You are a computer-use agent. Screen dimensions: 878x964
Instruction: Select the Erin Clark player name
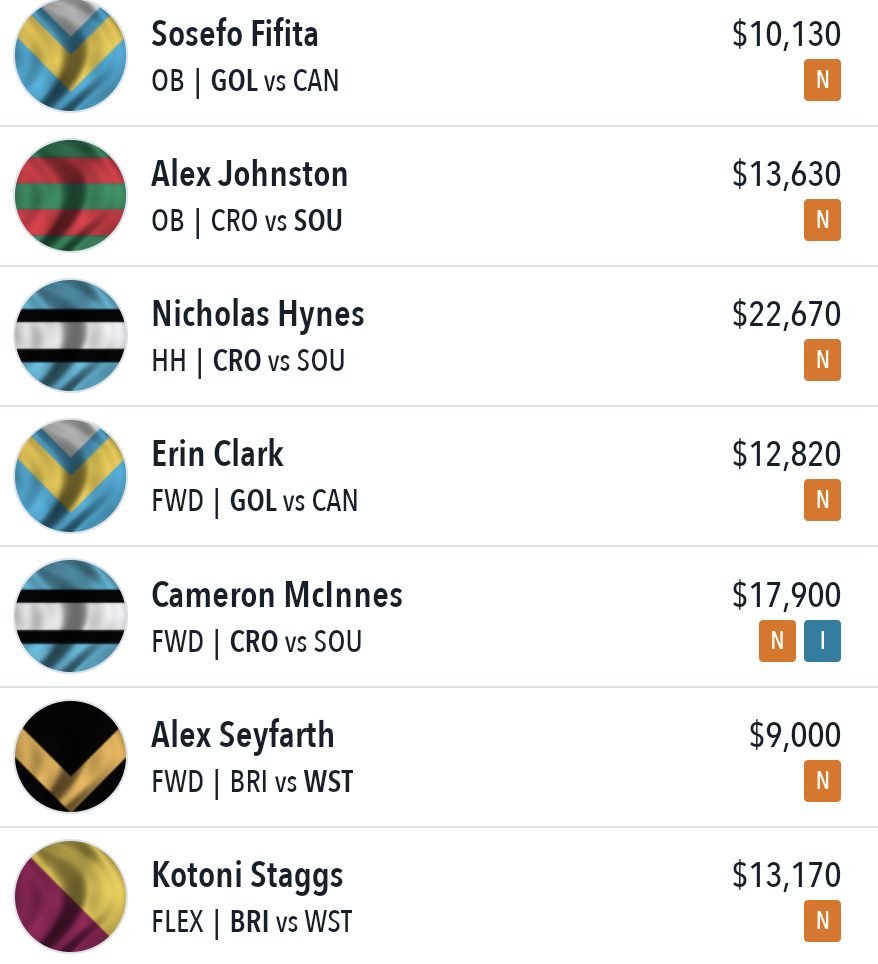point(218,454)
